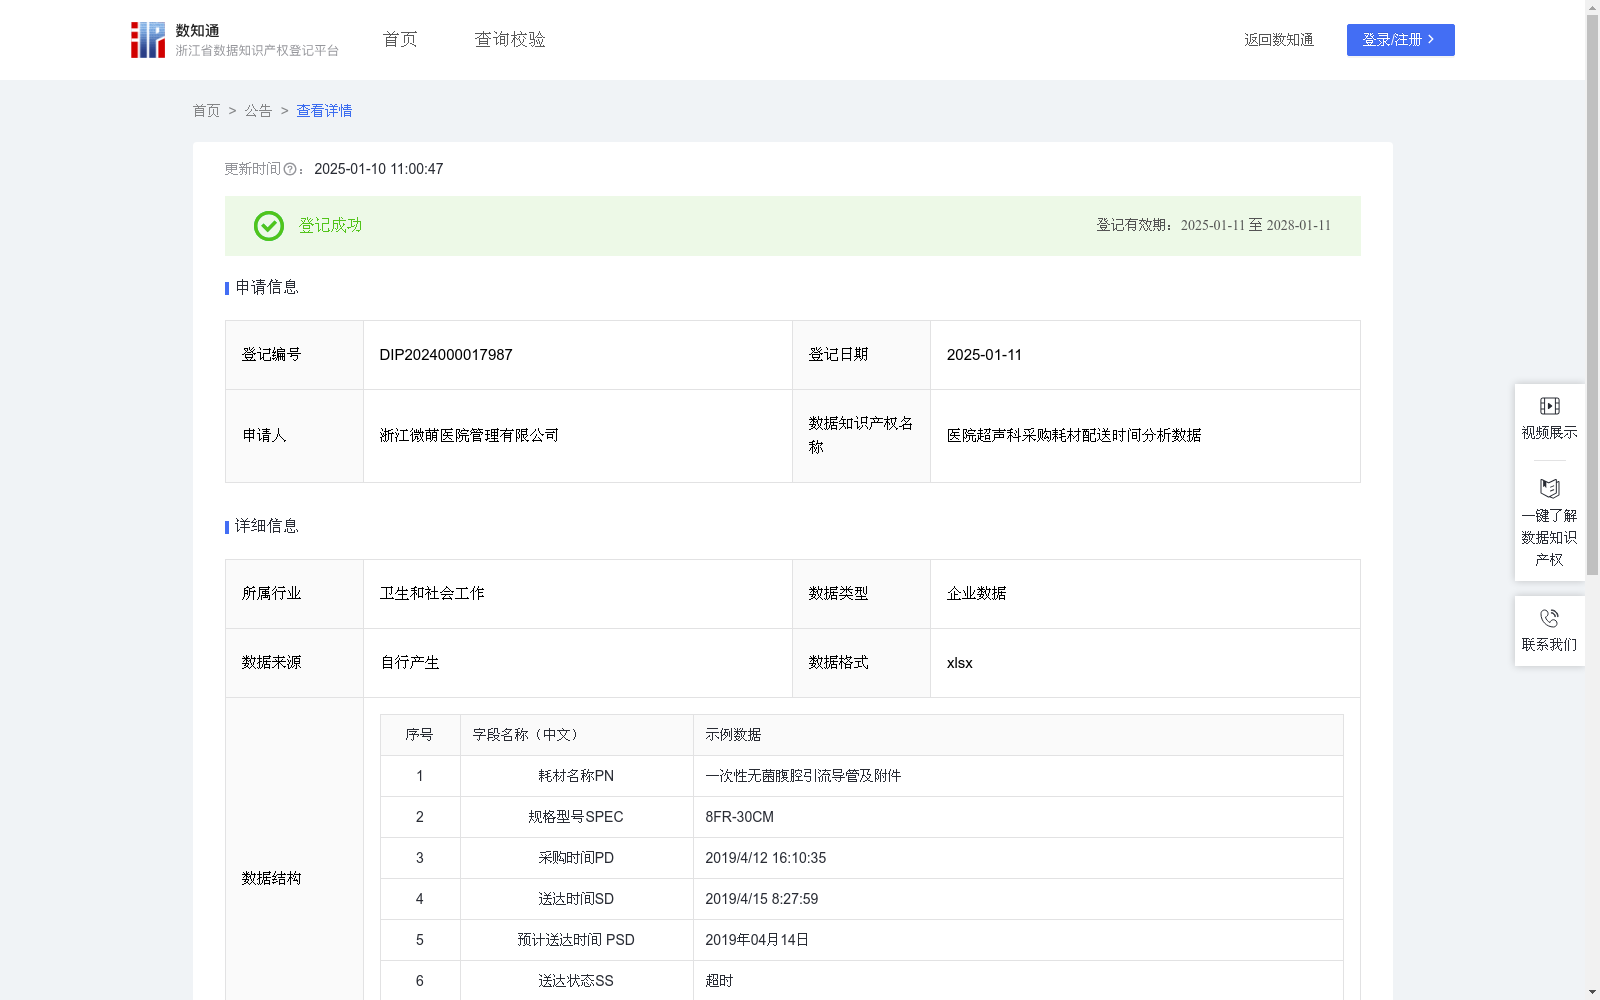Click the 数据来源 label cell
1600x1000 pixels.
pyautogui.click(x=295, y=663)
